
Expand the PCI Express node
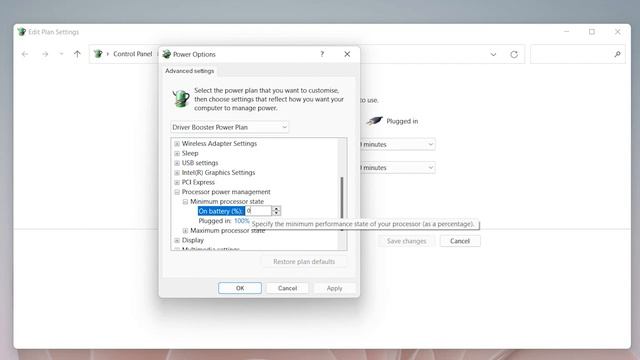(x=177, y=182)
